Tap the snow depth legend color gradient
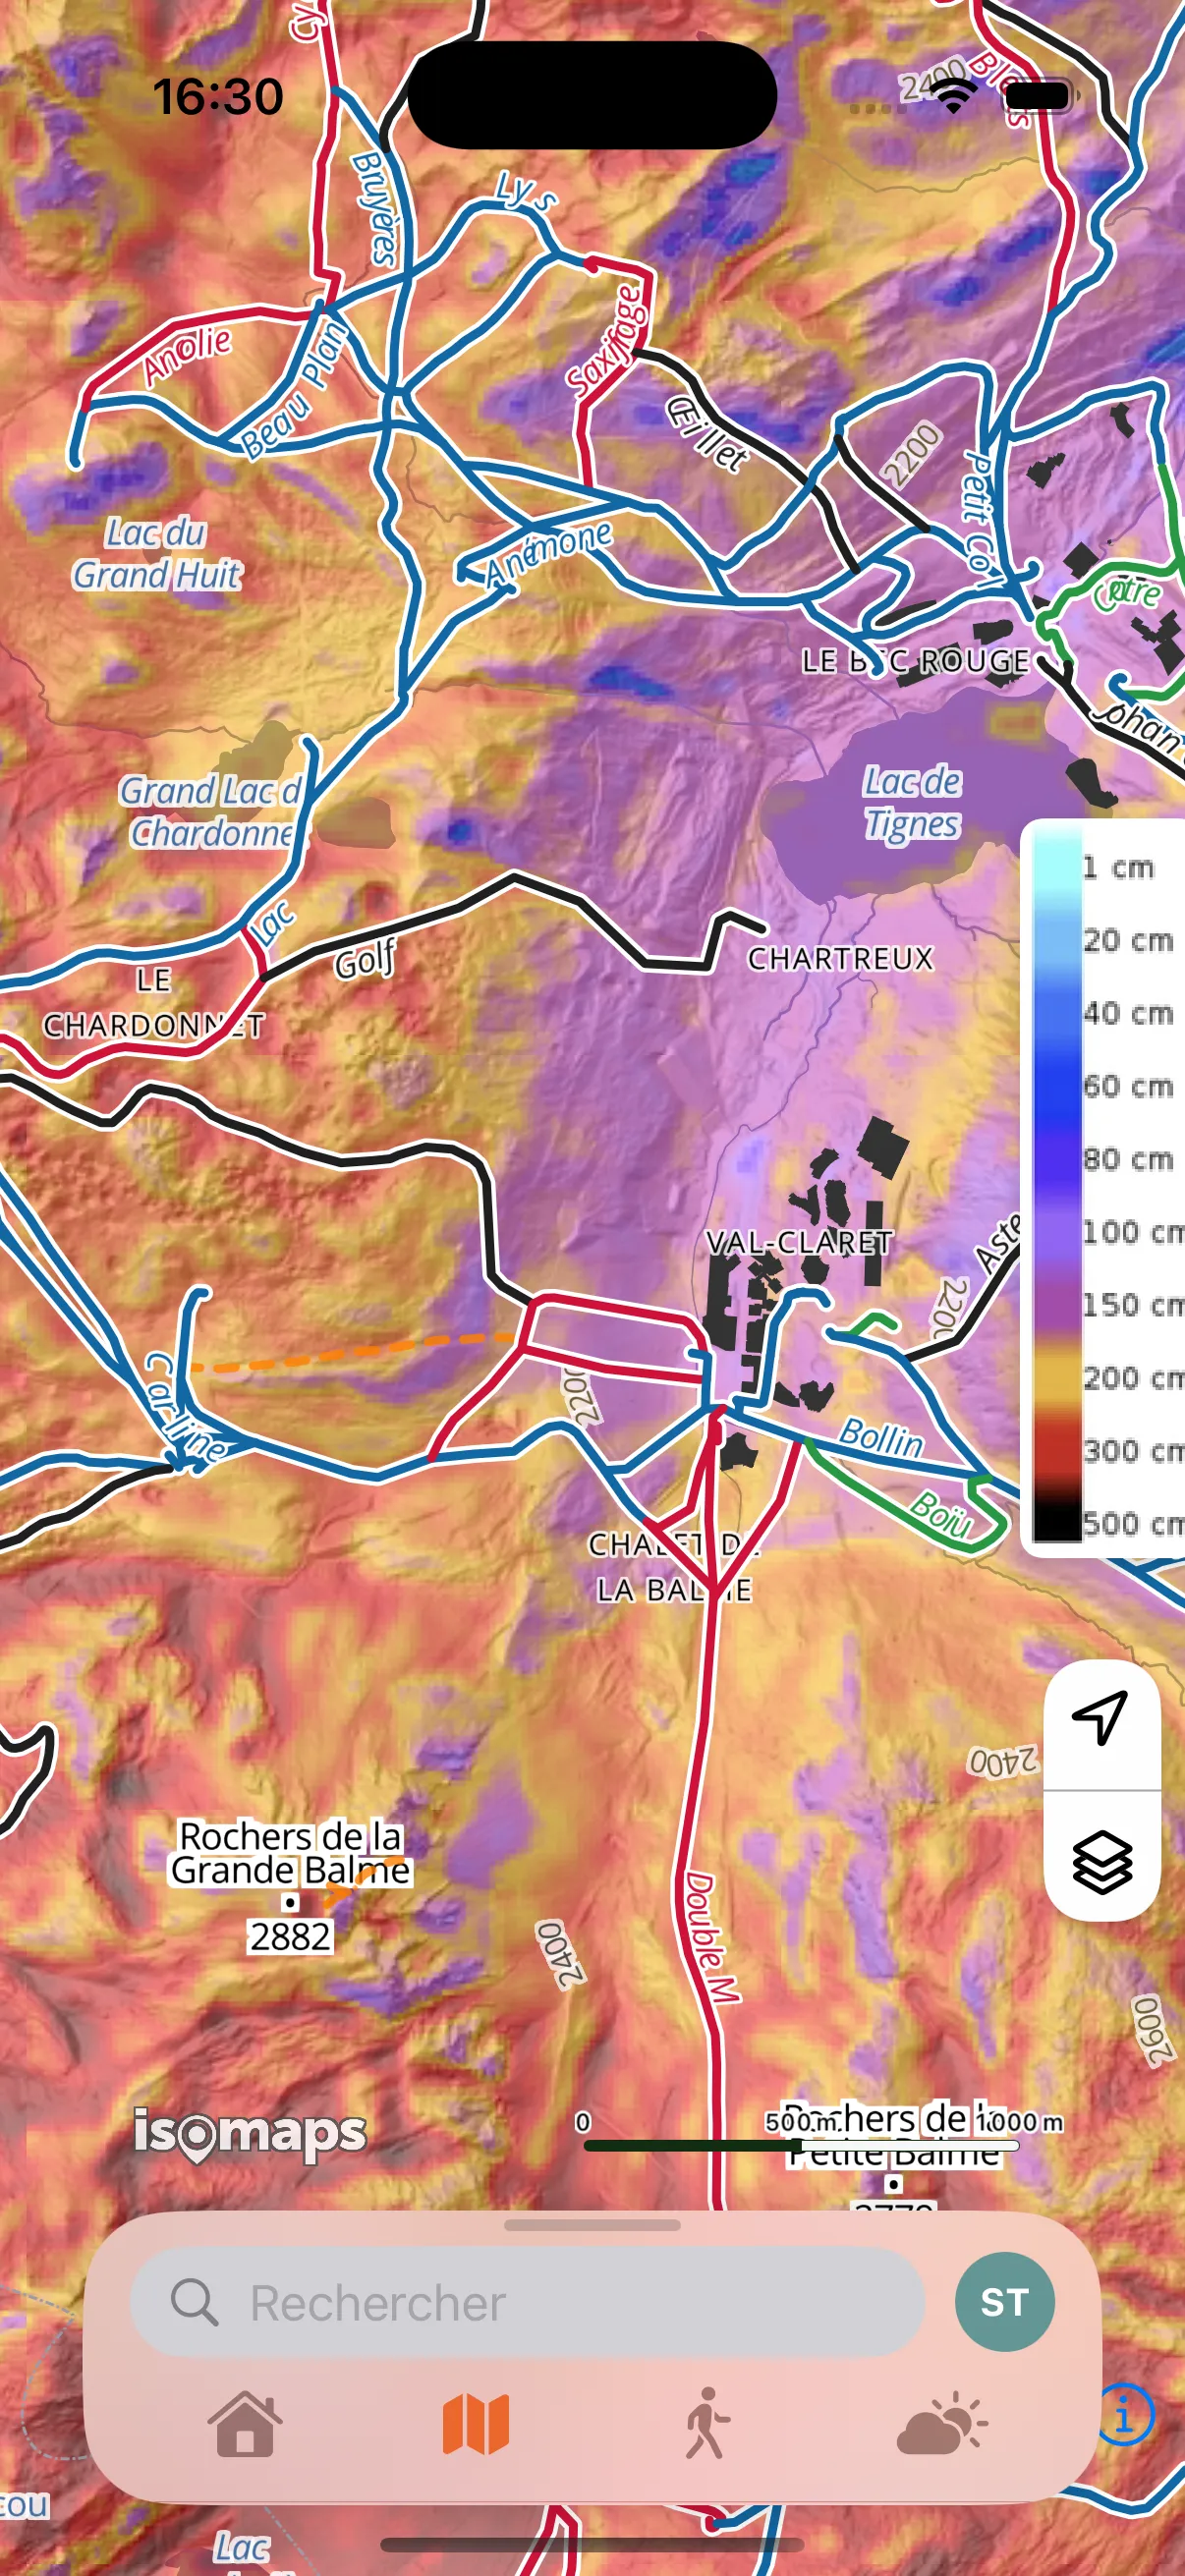Image resolution: width=1185 pixels, height=2576 pixels. click(x=1056, y=1186)
